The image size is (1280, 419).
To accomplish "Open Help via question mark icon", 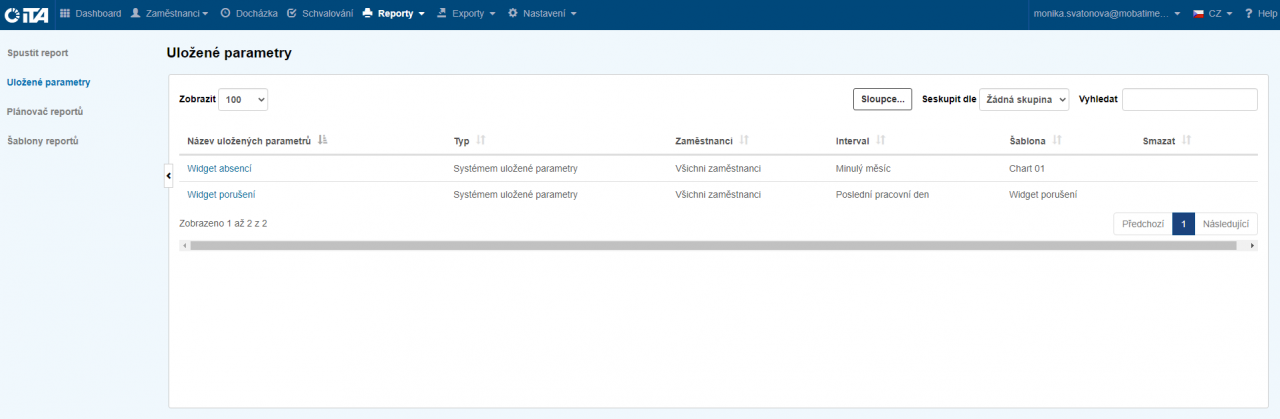I will [1249, 14].
